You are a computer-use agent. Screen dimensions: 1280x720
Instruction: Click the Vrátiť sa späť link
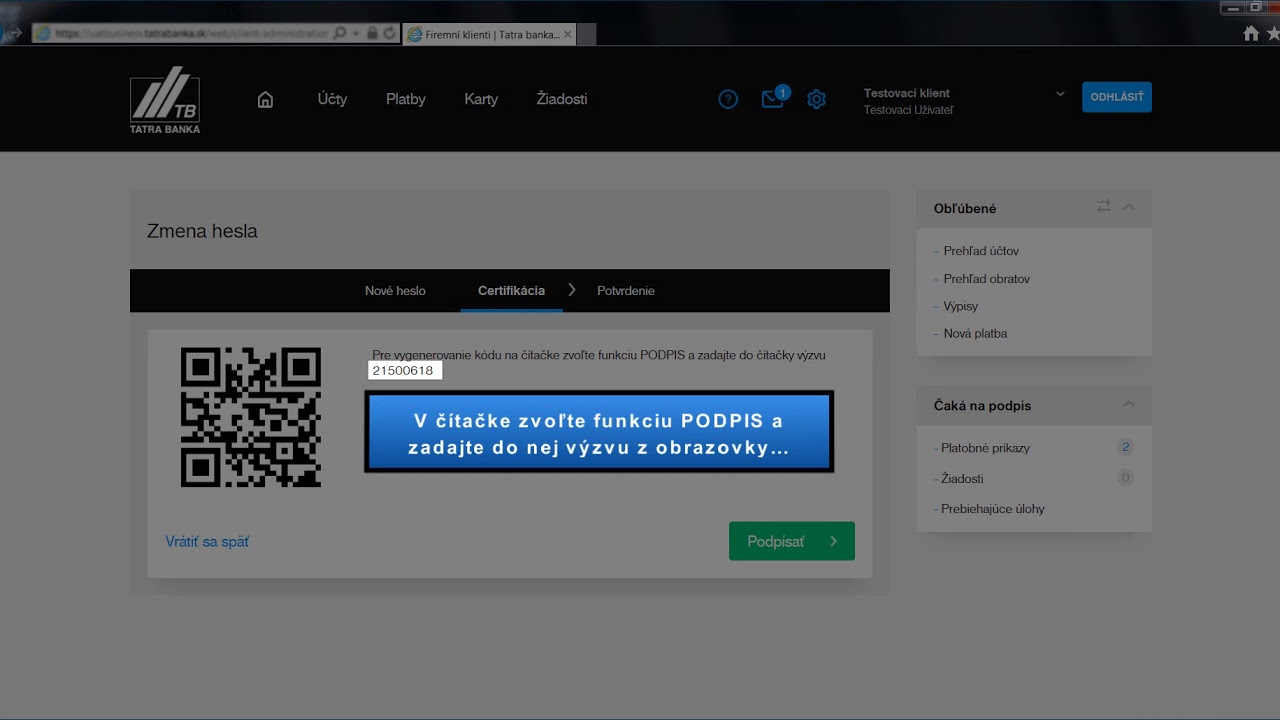click(207, 541)
